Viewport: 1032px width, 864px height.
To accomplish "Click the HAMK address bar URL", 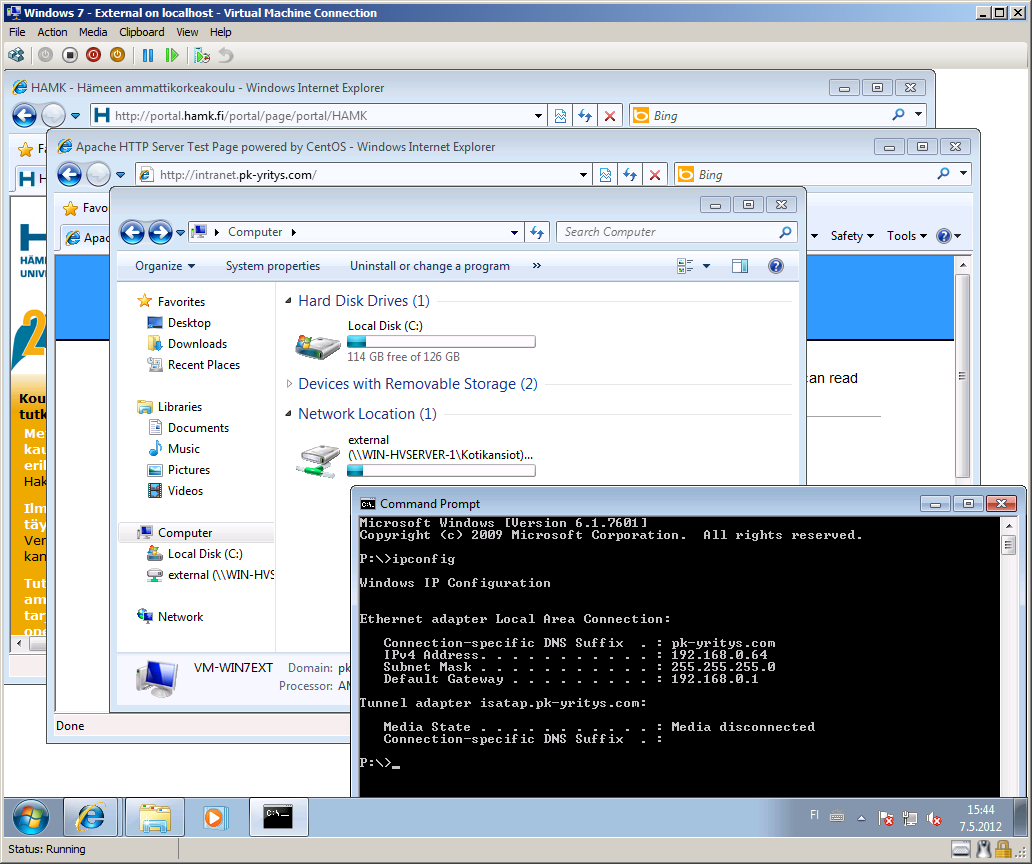I will click(241, 116).
